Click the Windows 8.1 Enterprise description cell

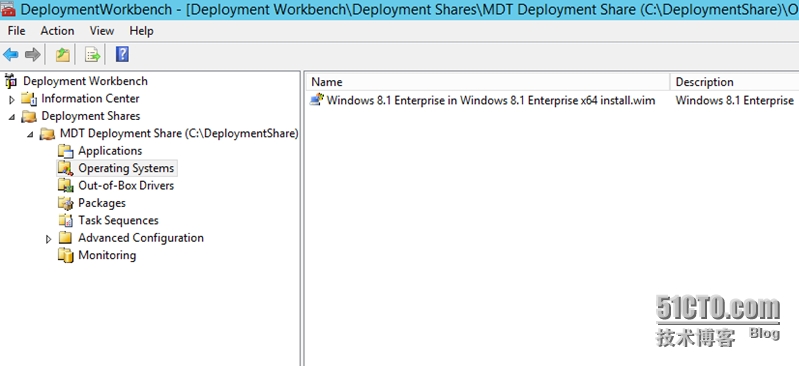coord(735,100)
